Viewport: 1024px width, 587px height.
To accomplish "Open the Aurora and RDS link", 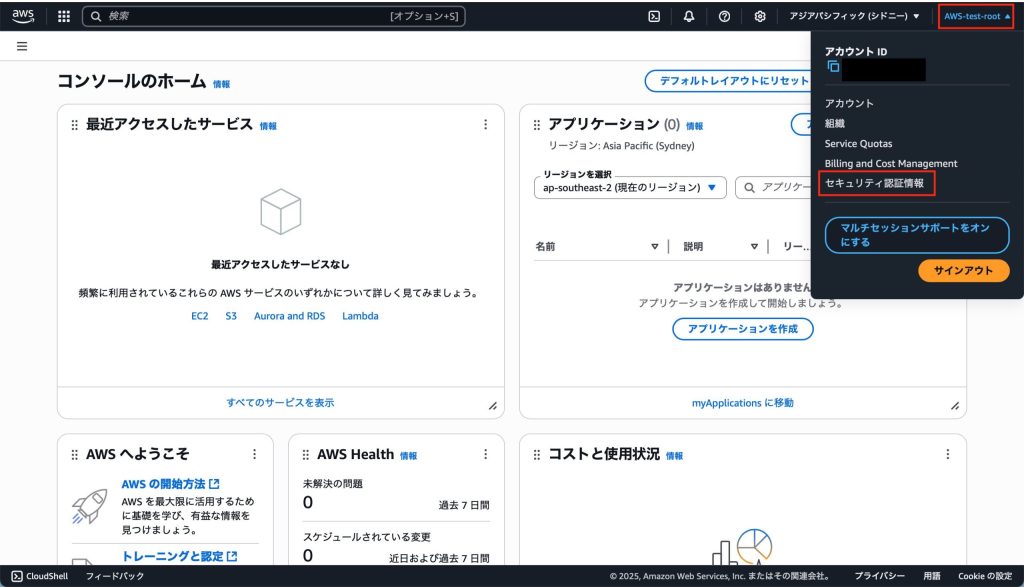I will [x=289, y=316].
